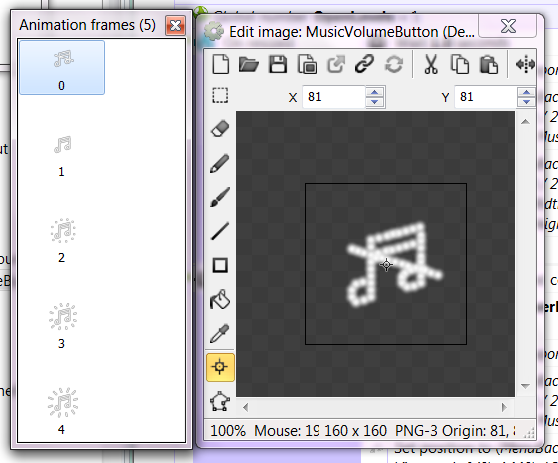Click canvas scroll left arrow

click(246, 407)
